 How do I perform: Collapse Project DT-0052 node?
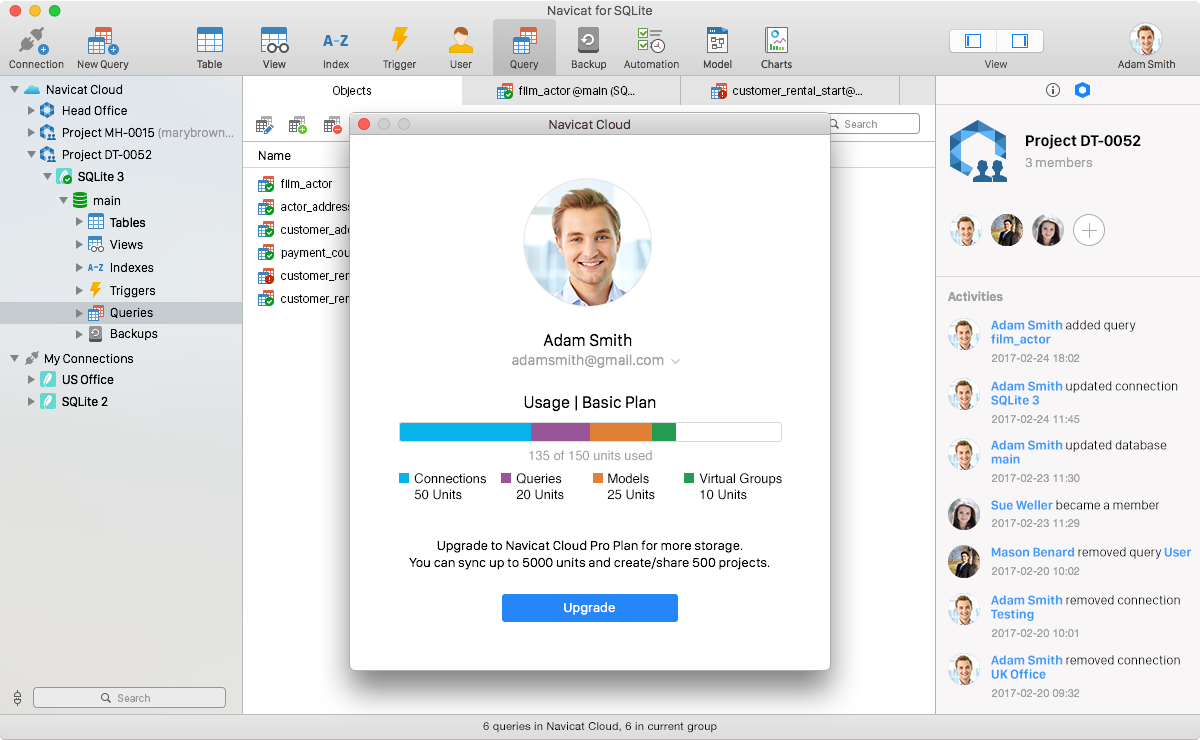[31, 155]
